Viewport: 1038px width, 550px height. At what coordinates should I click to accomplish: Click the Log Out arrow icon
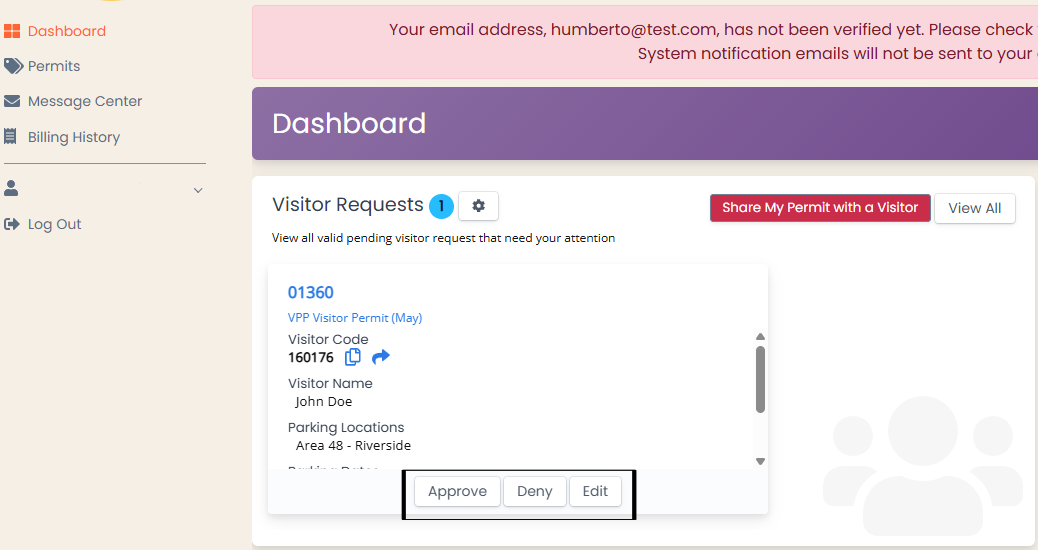(12, 224)
